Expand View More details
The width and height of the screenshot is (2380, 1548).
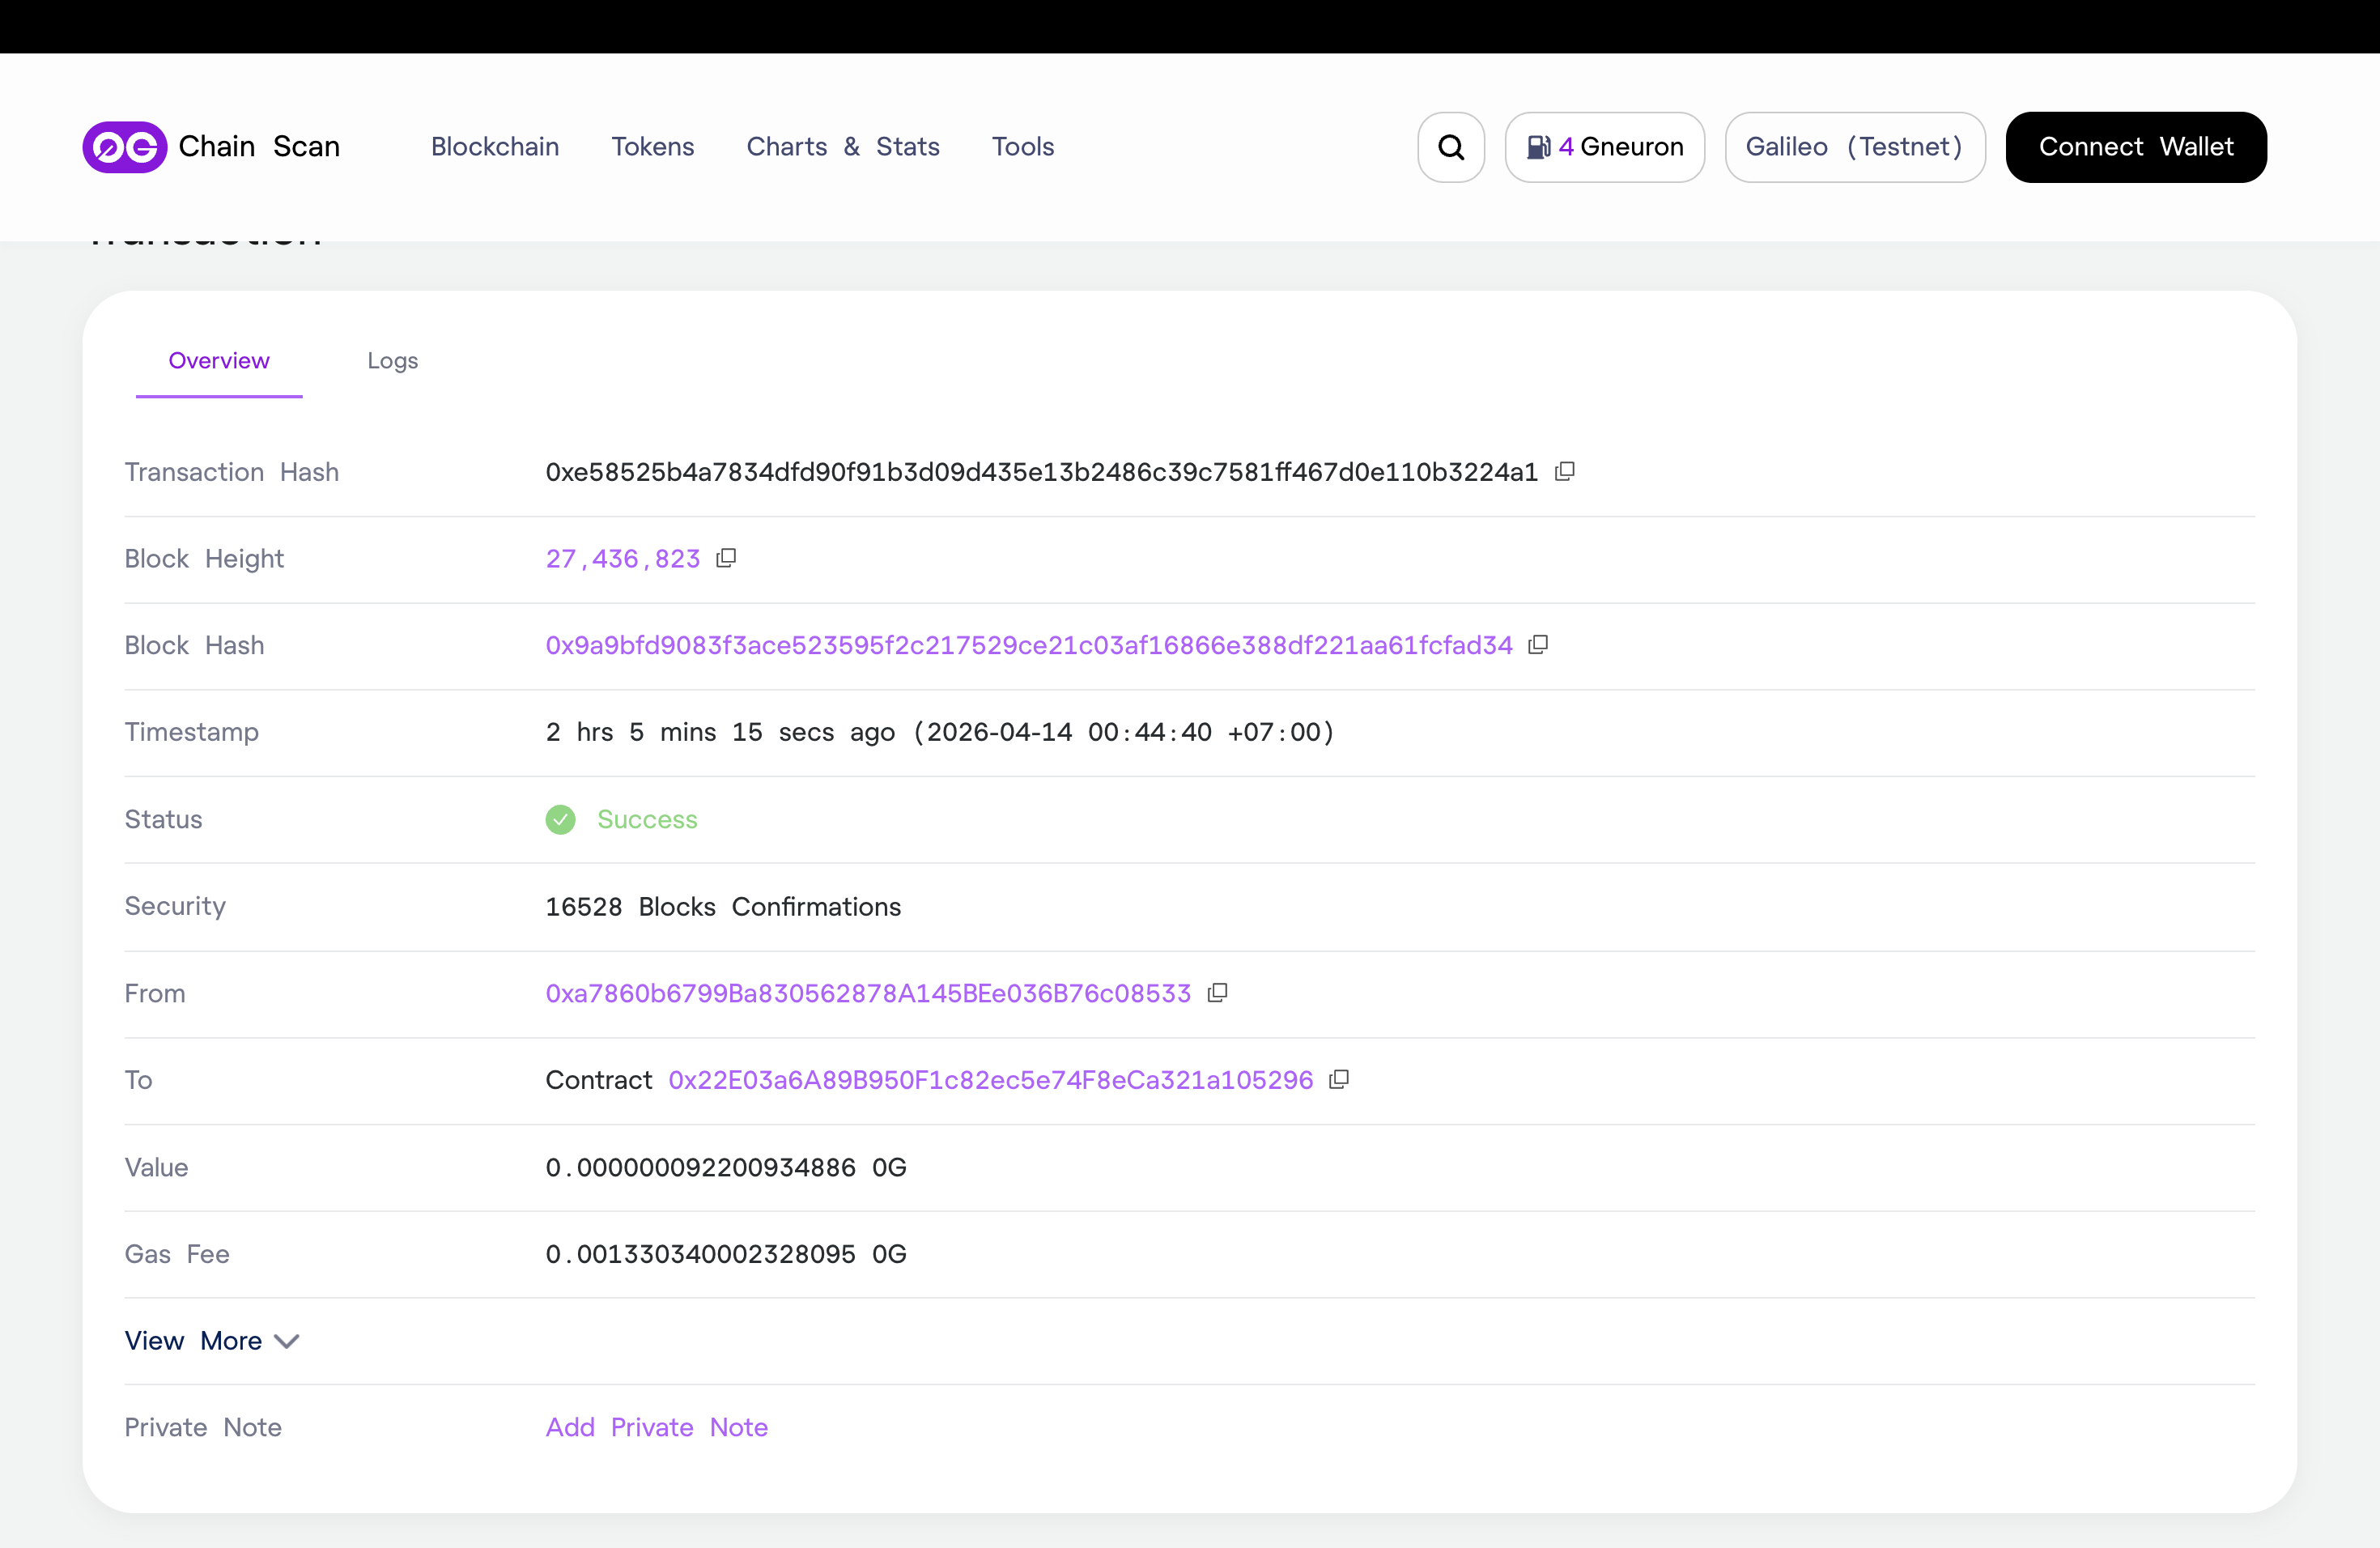211,1340
